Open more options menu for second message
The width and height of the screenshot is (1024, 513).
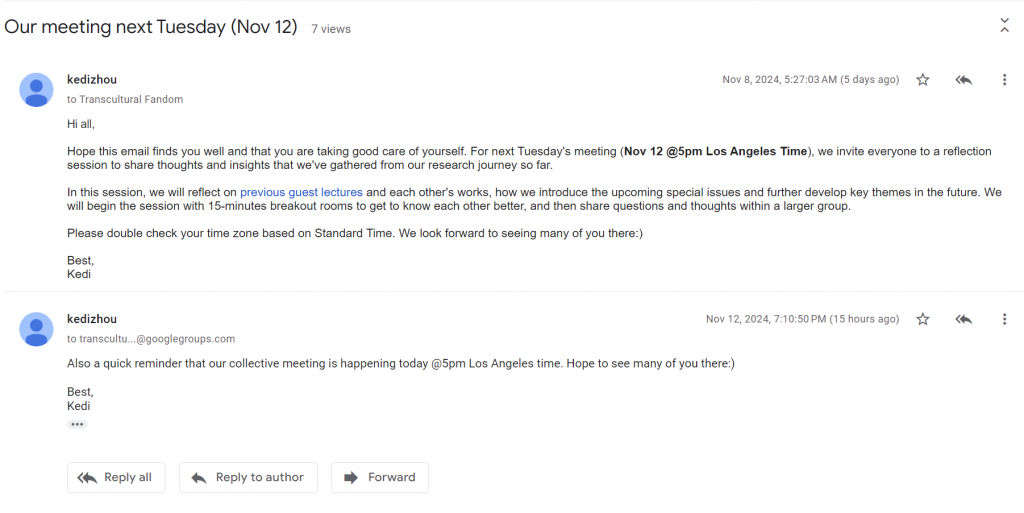pyautogui.click(x=1004, y=319)
